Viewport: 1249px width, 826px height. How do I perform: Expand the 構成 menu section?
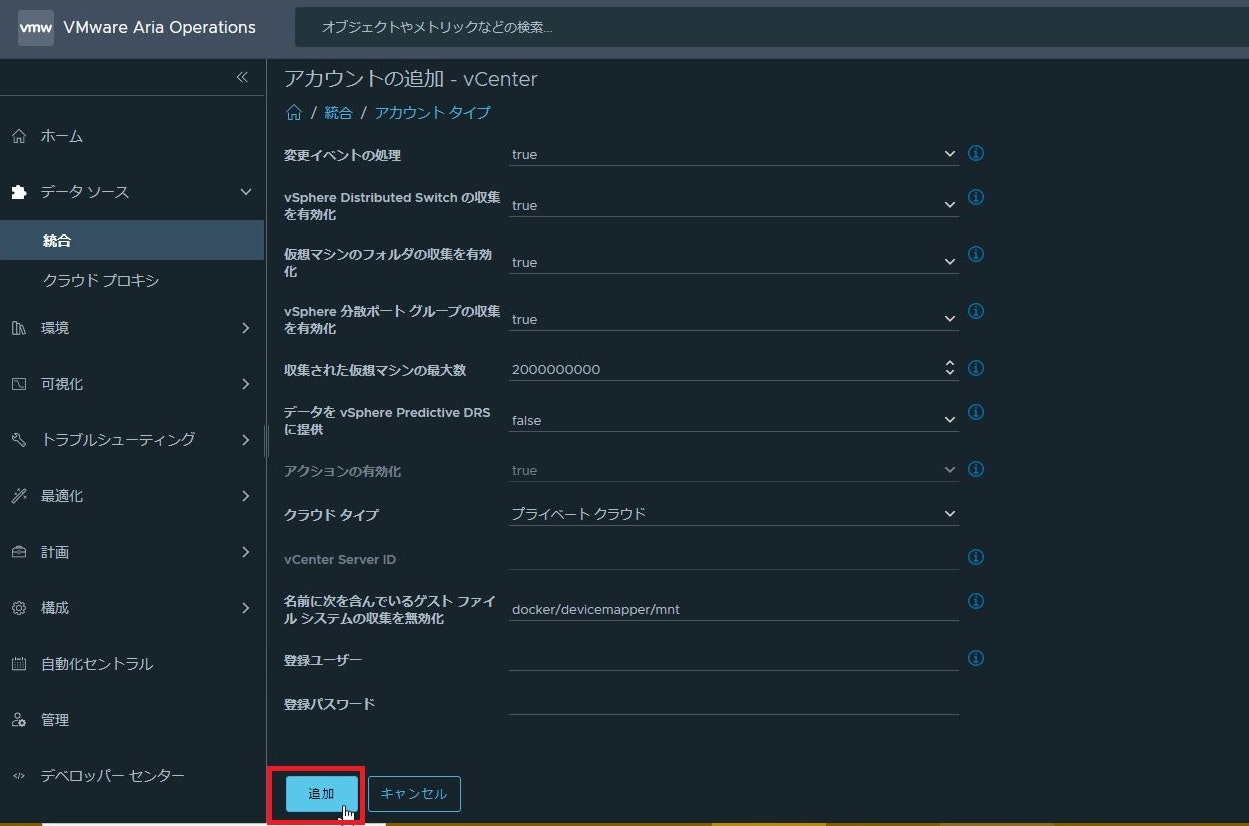(x=246, y=608)
